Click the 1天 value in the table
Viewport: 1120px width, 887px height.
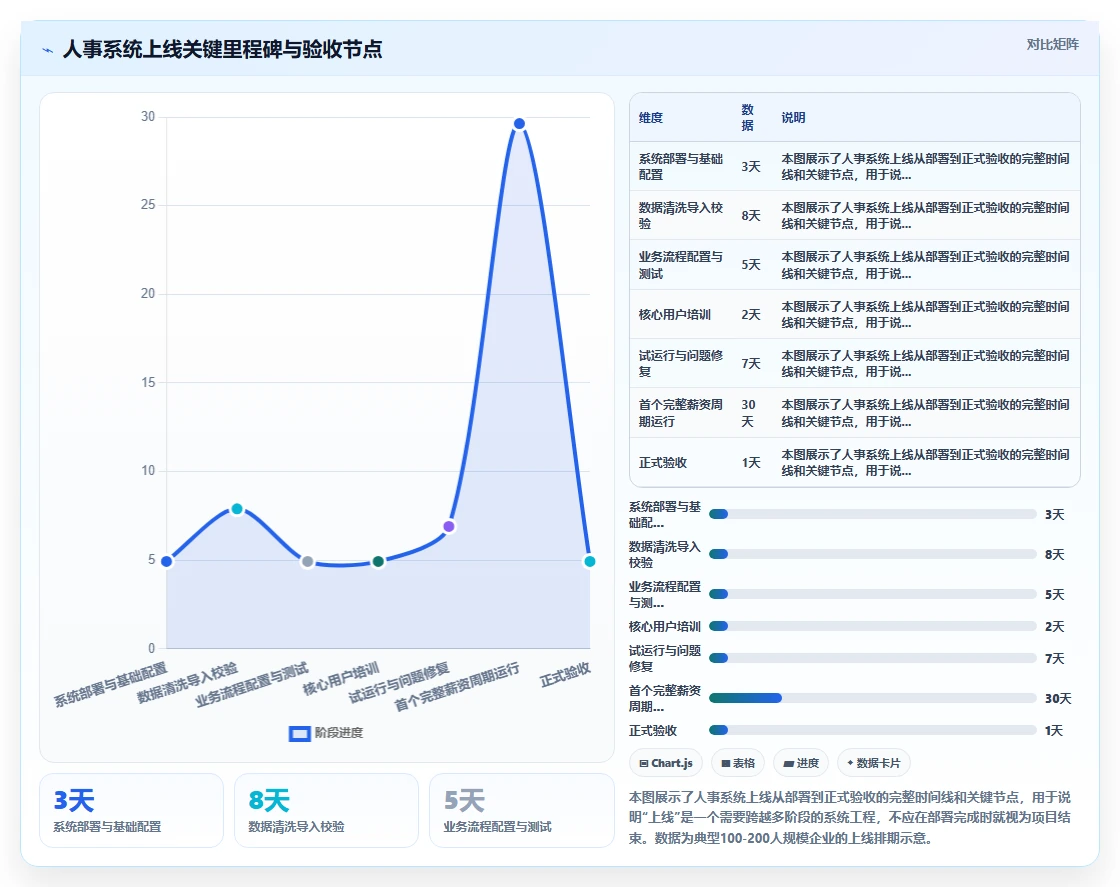751,463
